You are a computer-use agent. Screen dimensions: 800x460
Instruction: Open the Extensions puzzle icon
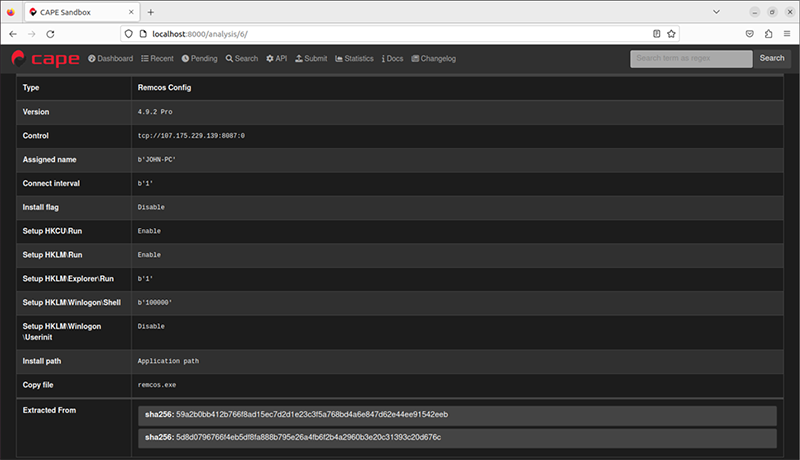pos(768,33)
